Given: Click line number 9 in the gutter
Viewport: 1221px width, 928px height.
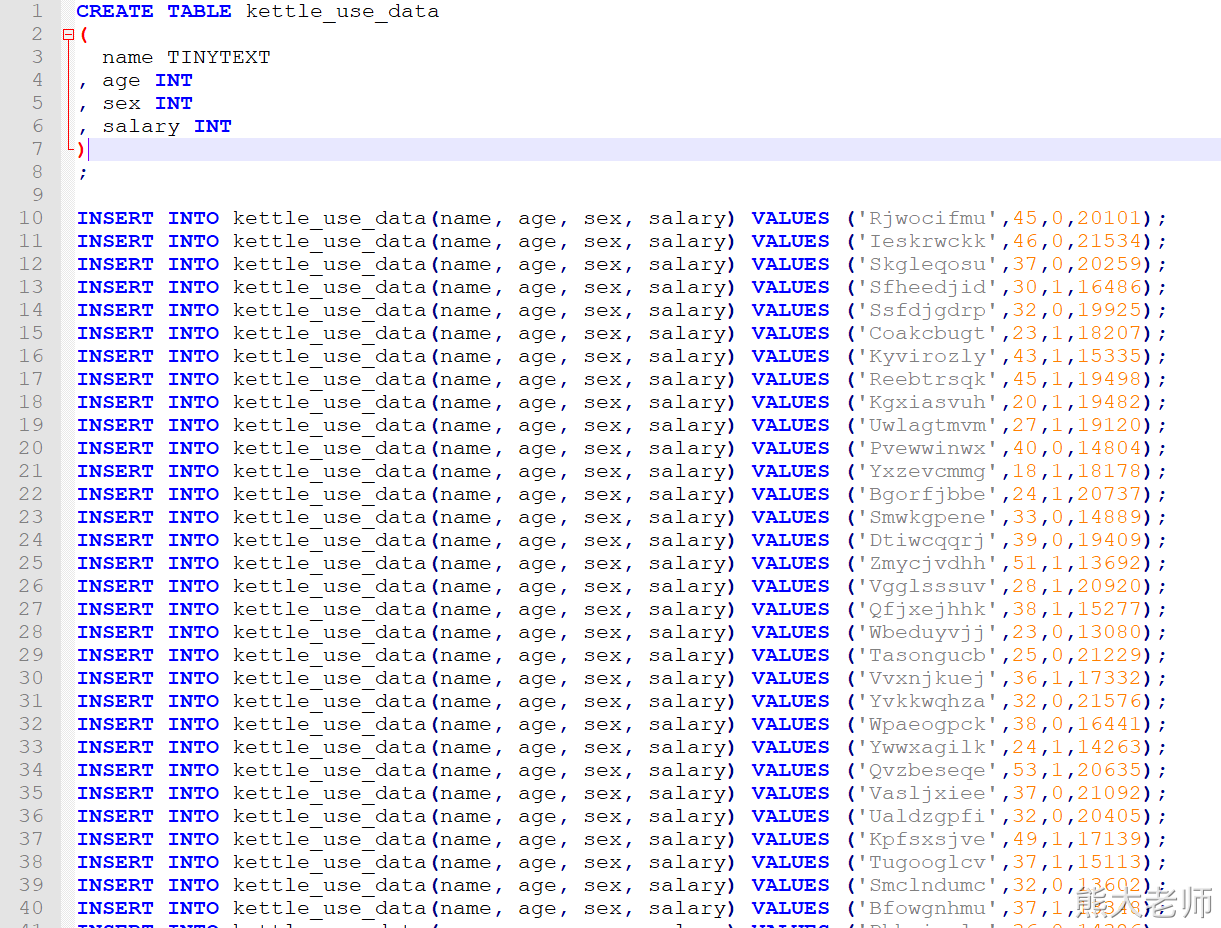Looking at the screenshot, I should (37, 195).
